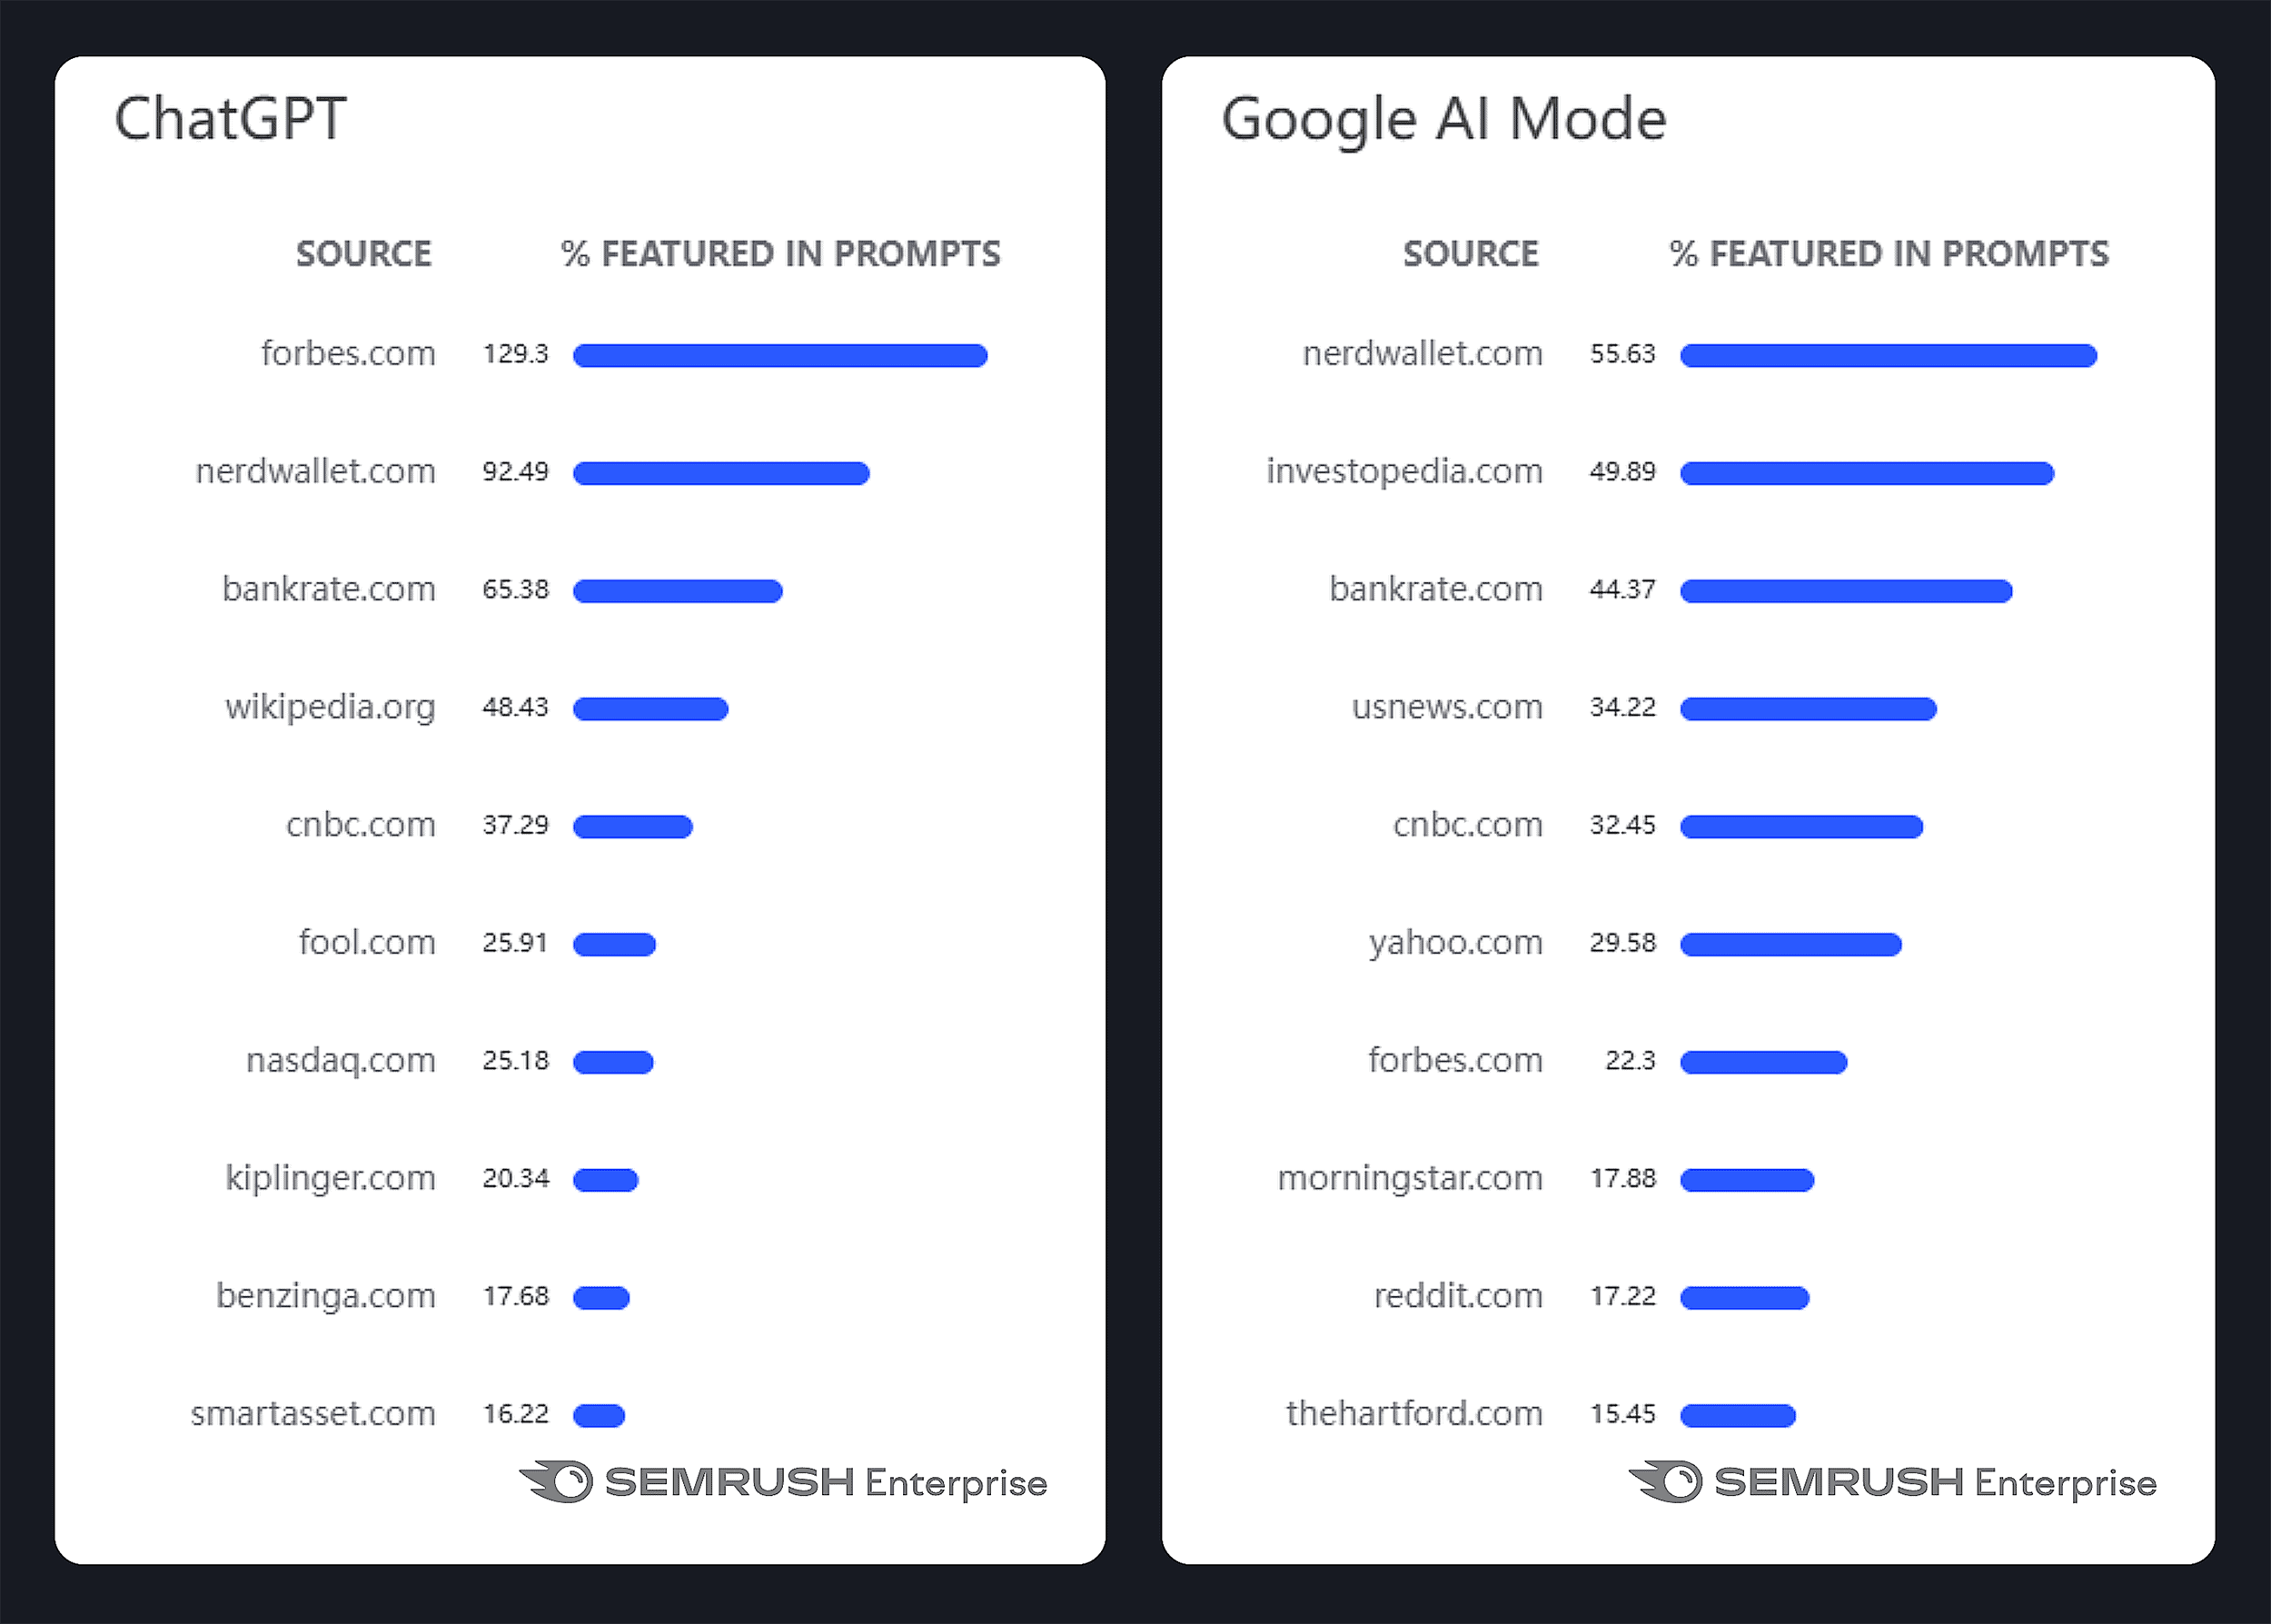Image resolution: width=2271 pixels, height=1624 pixels.
Task: Click the SOURCE column header in ChatGPT panel
Action: click(364, 254)
